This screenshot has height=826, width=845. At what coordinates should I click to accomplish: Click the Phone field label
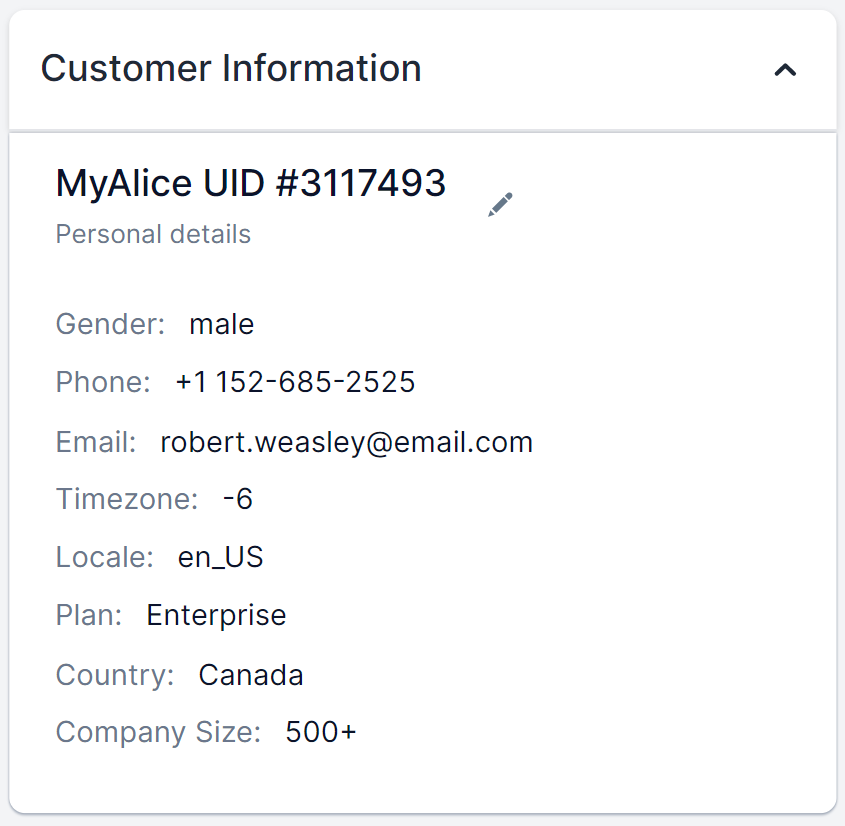coord(103,382)
